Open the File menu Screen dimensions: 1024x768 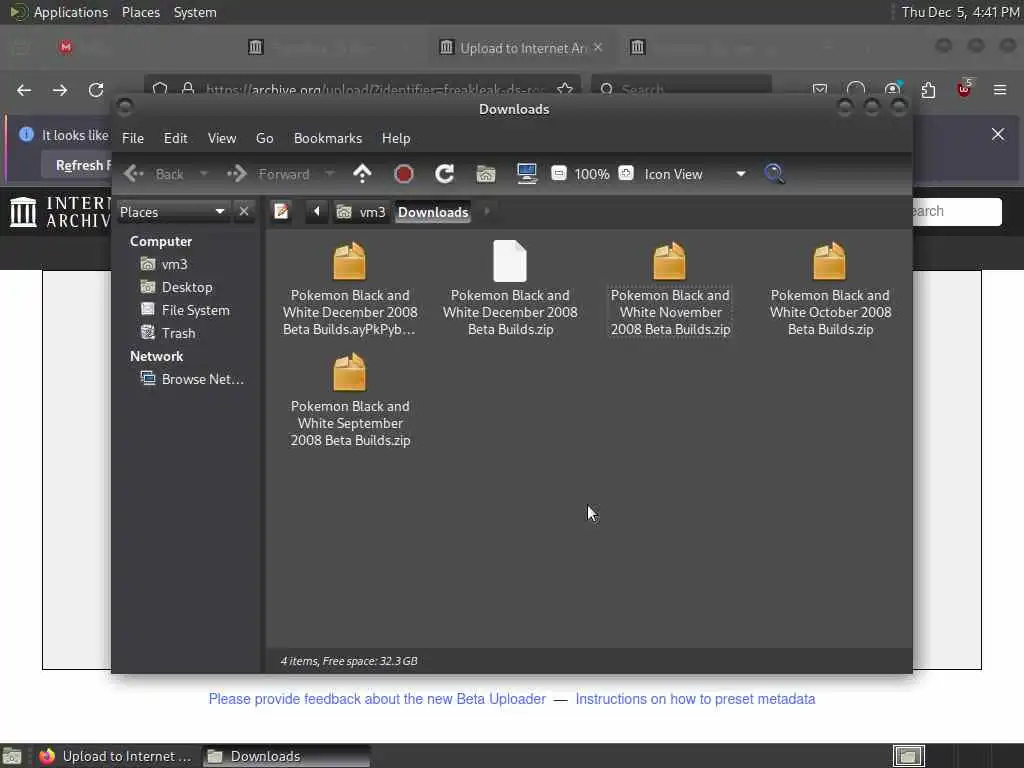click(x=133, y=138)
